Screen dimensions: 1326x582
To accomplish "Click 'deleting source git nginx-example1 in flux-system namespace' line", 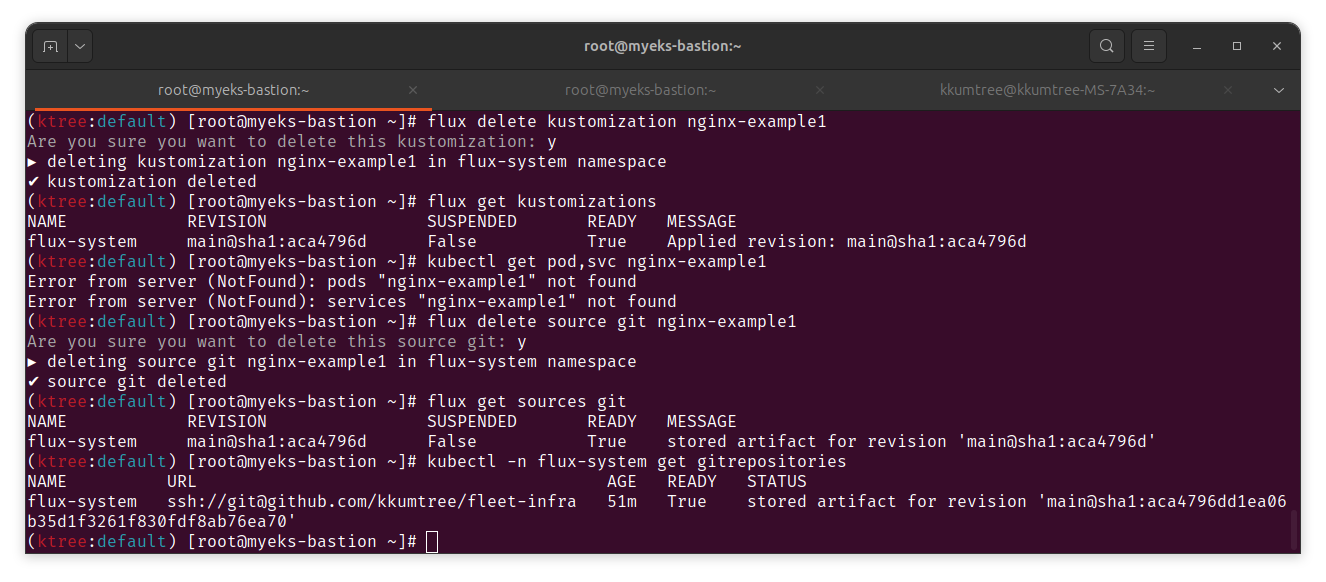I will pyautogui.click(x=331, y=362).
